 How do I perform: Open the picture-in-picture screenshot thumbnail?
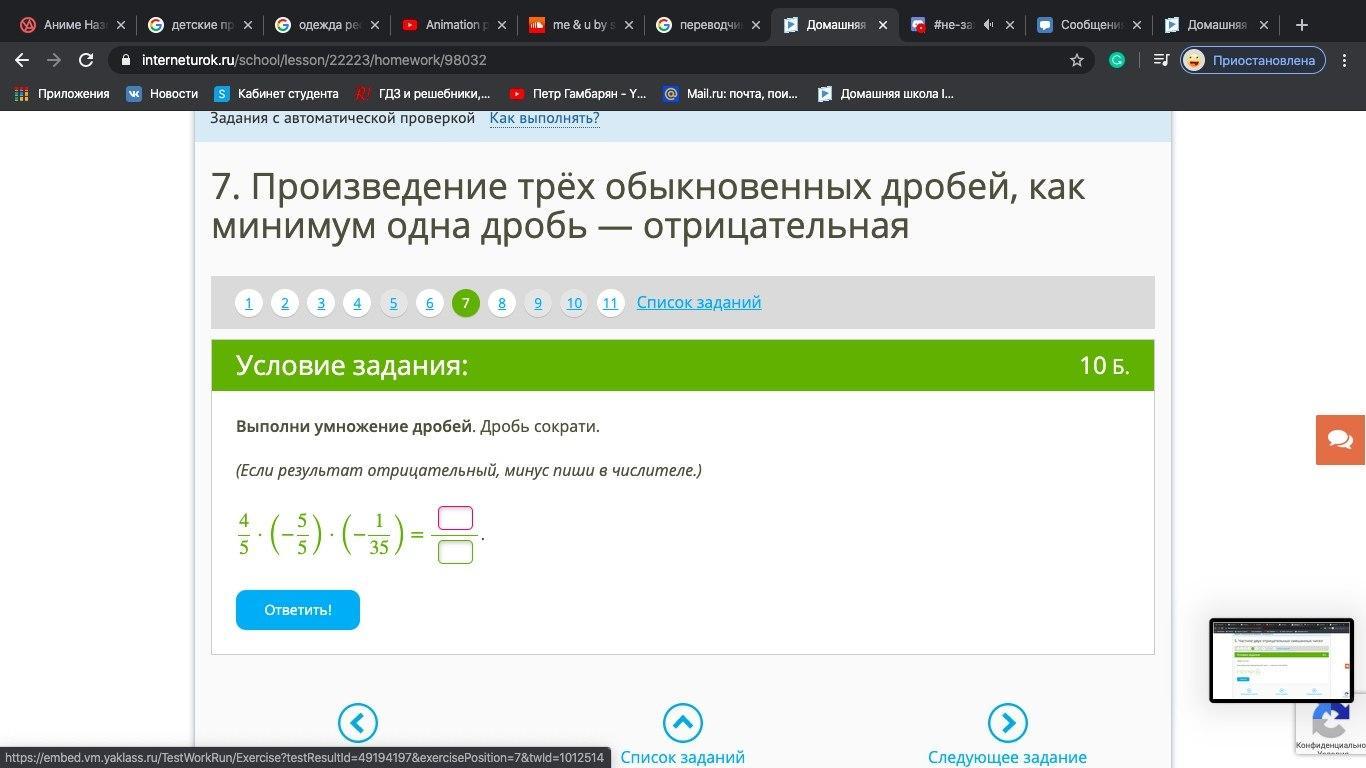pos(1281,660)
